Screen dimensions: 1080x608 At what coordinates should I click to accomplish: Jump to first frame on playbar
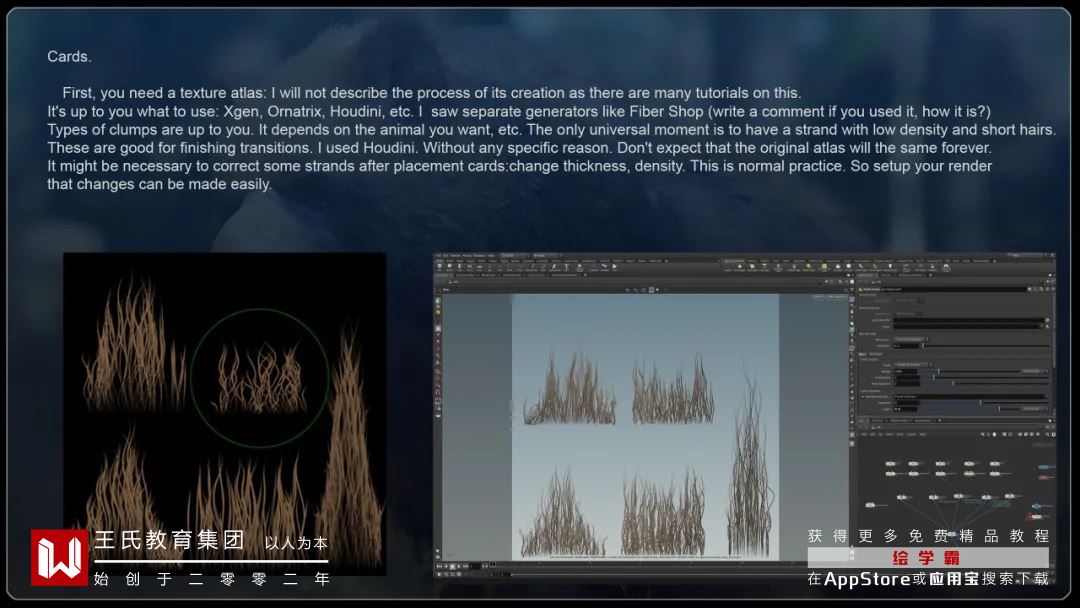tap(439, 566)
